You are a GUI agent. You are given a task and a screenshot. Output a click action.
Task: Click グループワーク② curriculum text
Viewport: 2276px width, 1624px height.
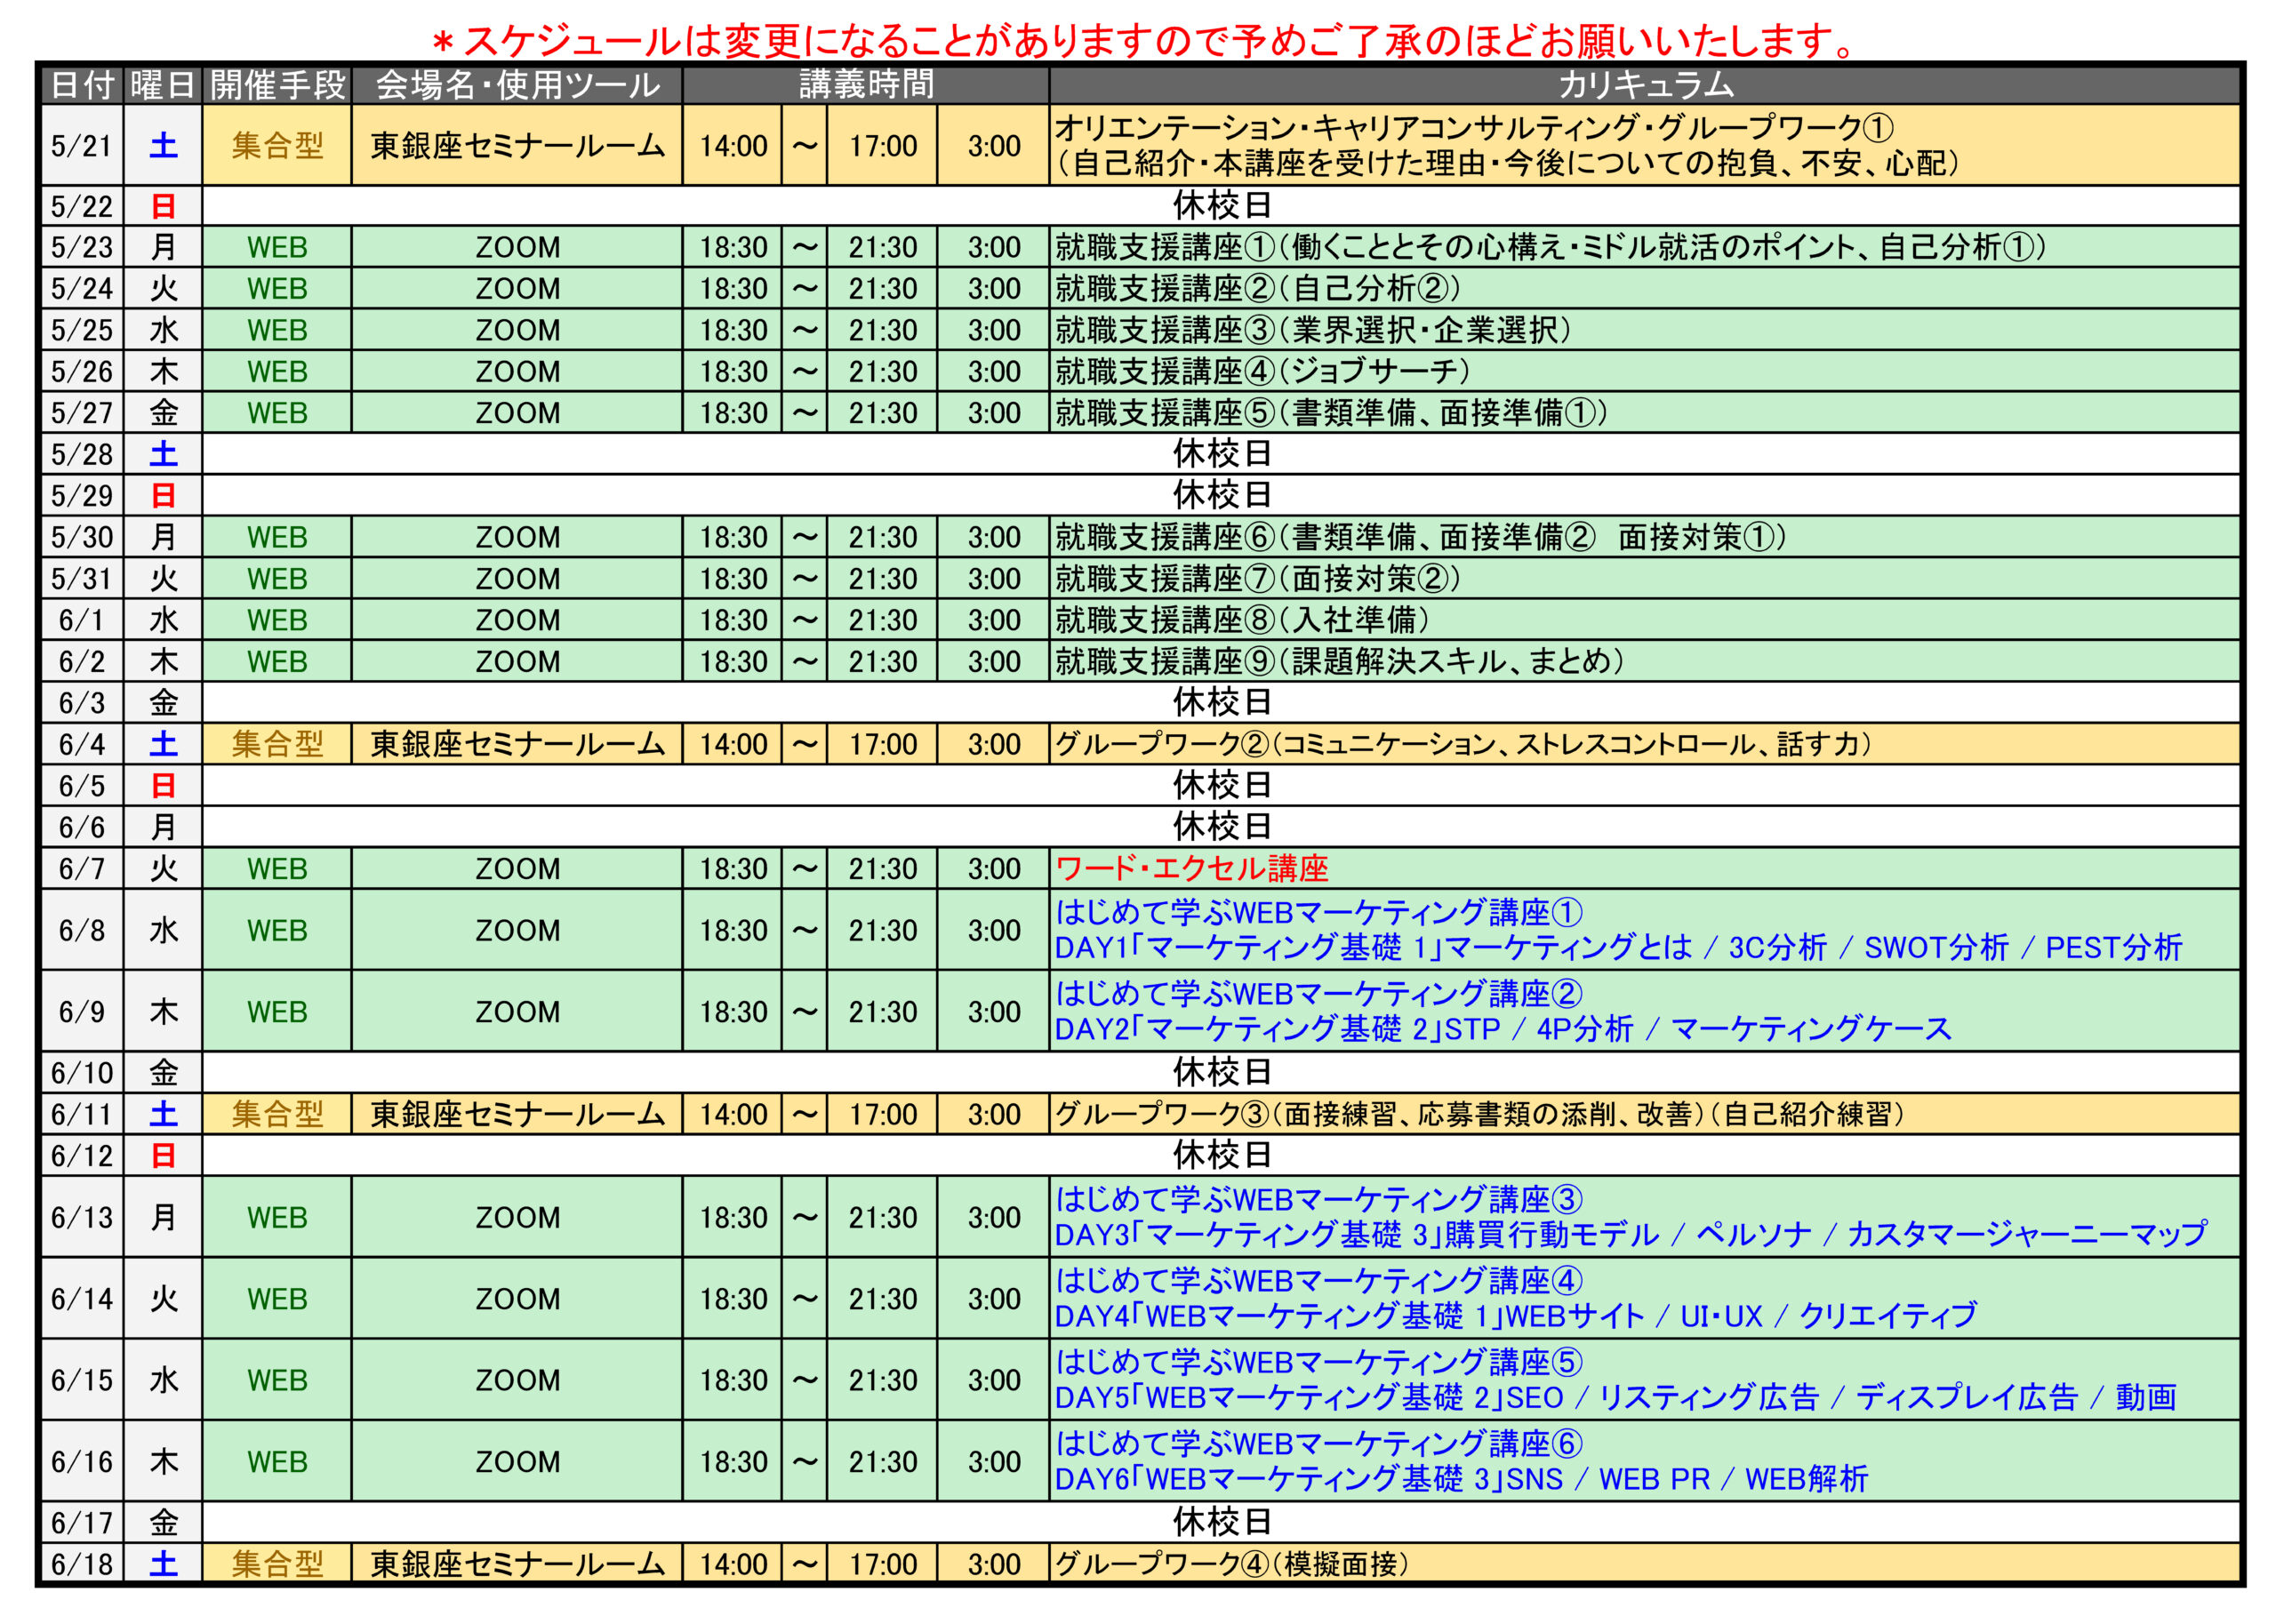[x=1463, y=744]
